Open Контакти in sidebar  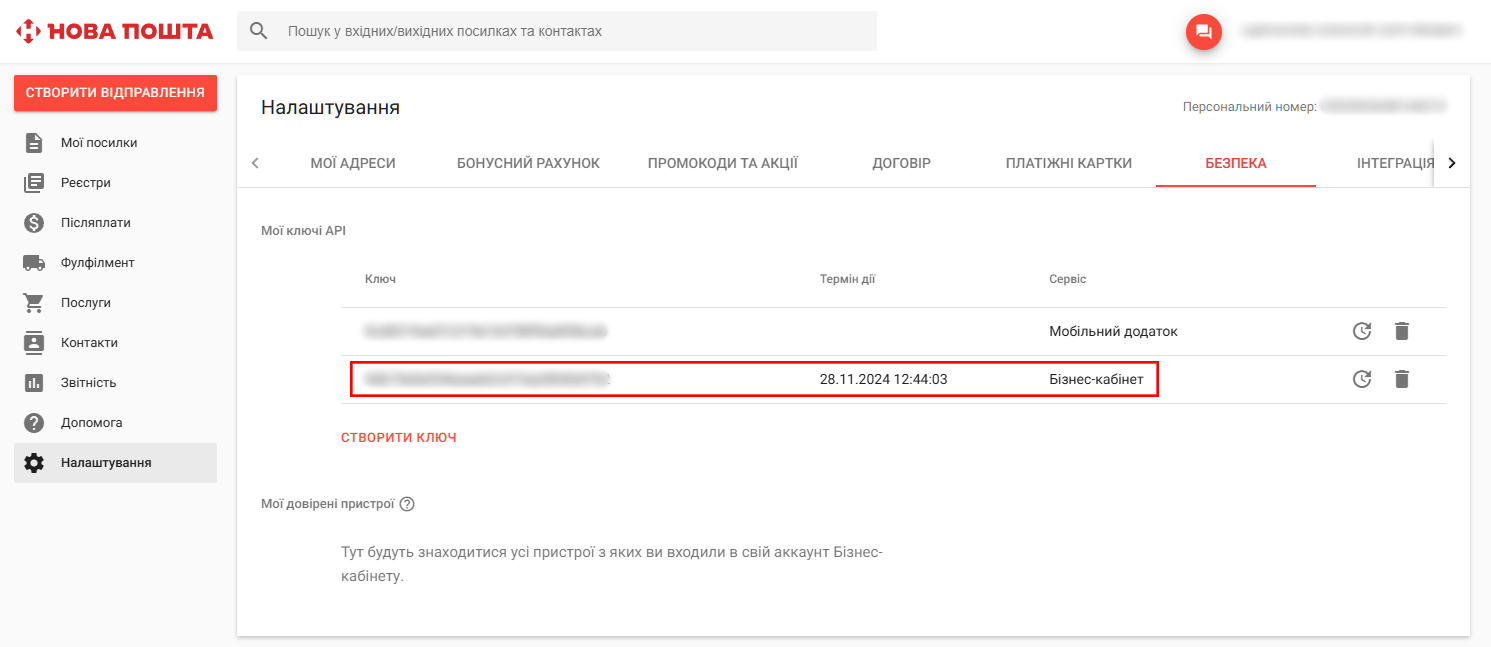click(x=115, y=343)
